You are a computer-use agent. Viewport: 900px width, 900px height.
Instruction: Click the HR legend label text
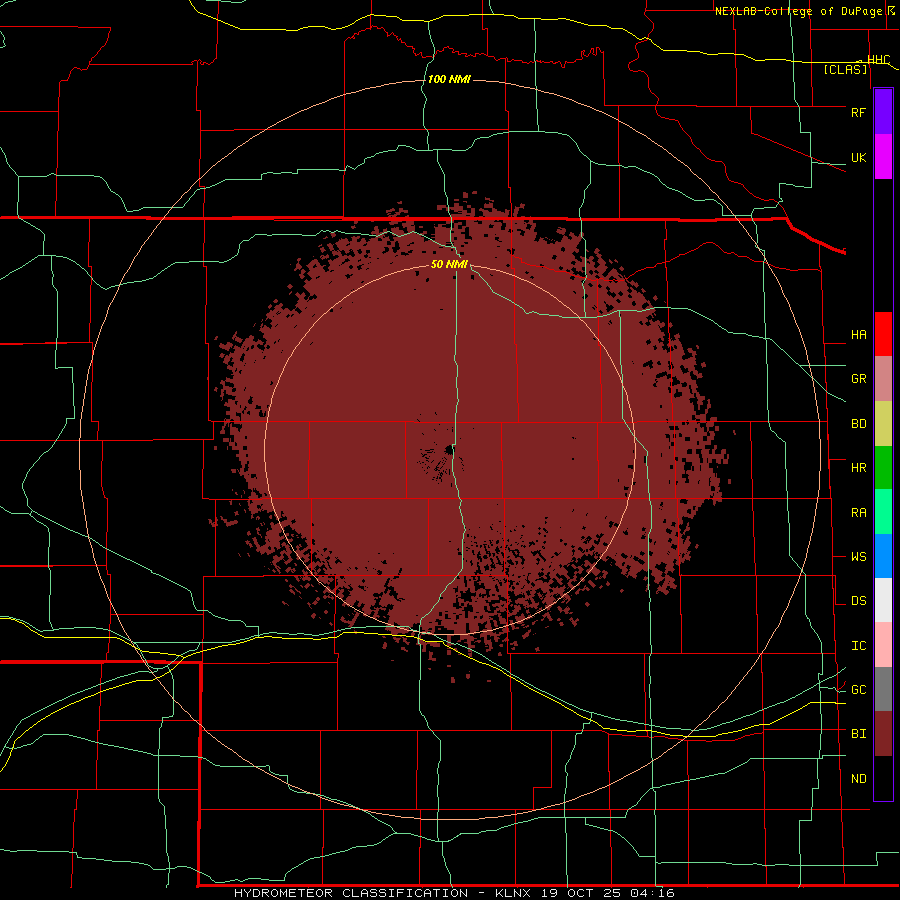coord(858,468)
